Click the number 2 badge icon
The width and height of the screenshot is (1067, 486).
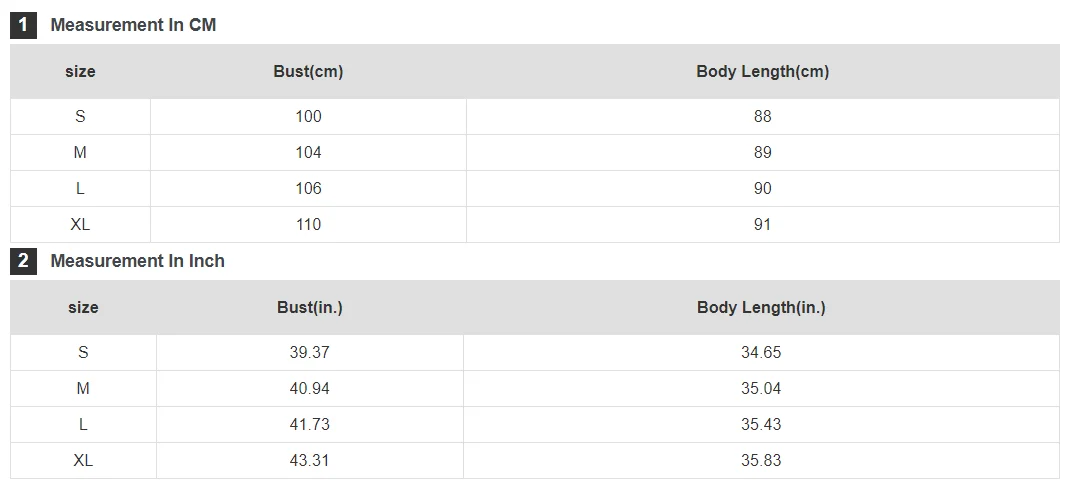click(x=23, y=261)
